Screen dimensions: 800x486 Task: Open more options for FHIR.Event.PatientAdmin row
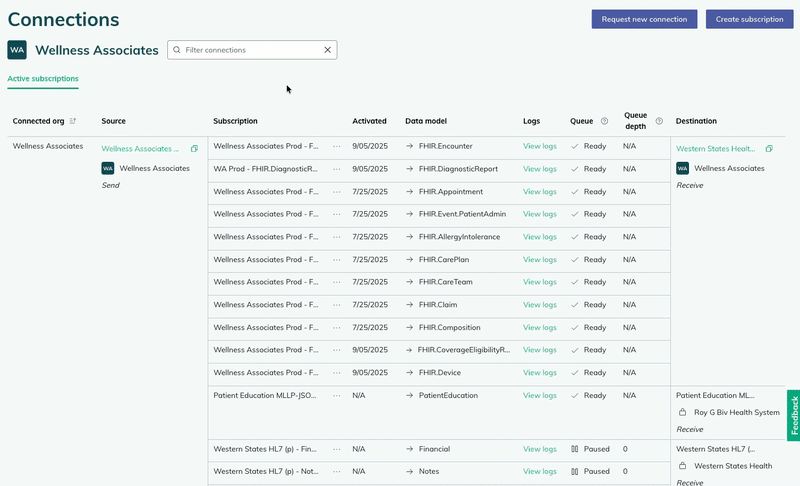[337, 214]
